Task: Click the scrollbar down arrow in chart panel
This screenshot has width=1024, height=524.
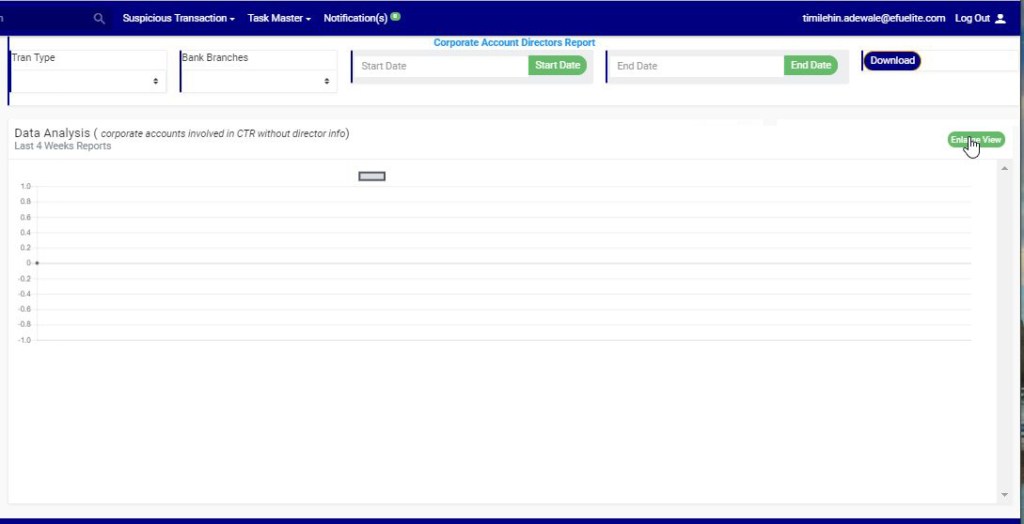Action: [x=1004, y=495]
